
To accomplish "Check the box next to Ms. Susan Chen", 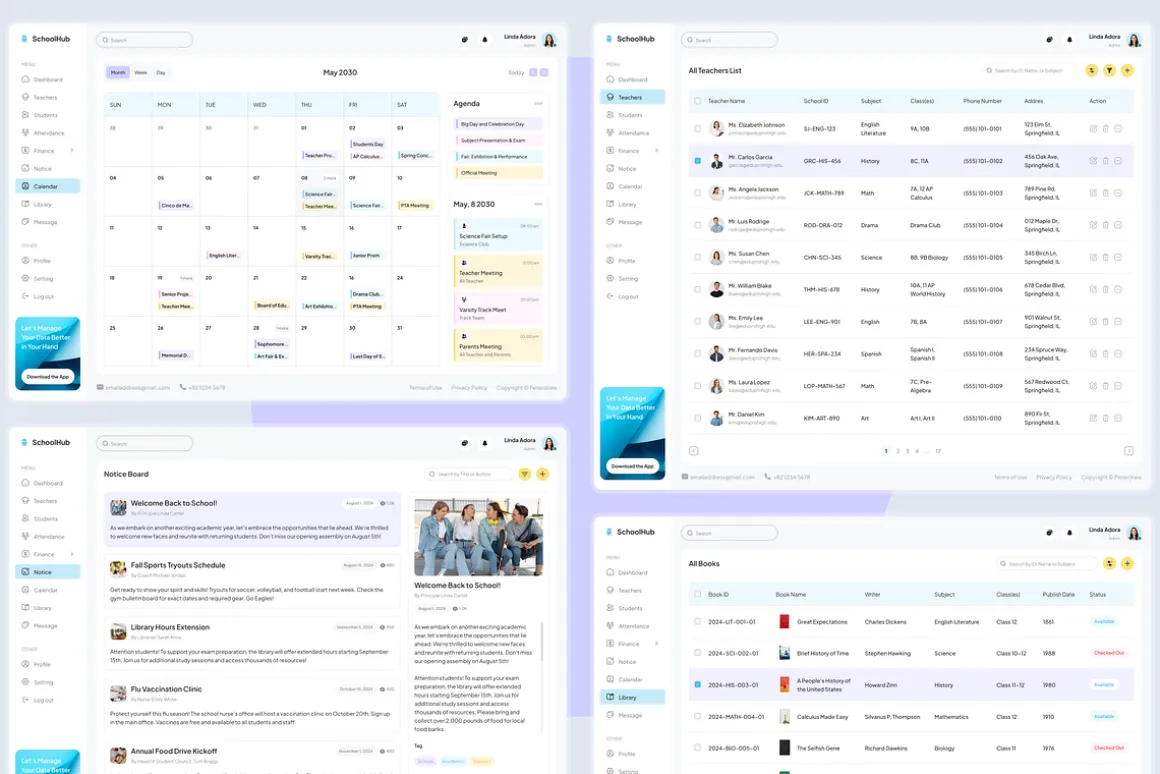I will tap(698, 258).
